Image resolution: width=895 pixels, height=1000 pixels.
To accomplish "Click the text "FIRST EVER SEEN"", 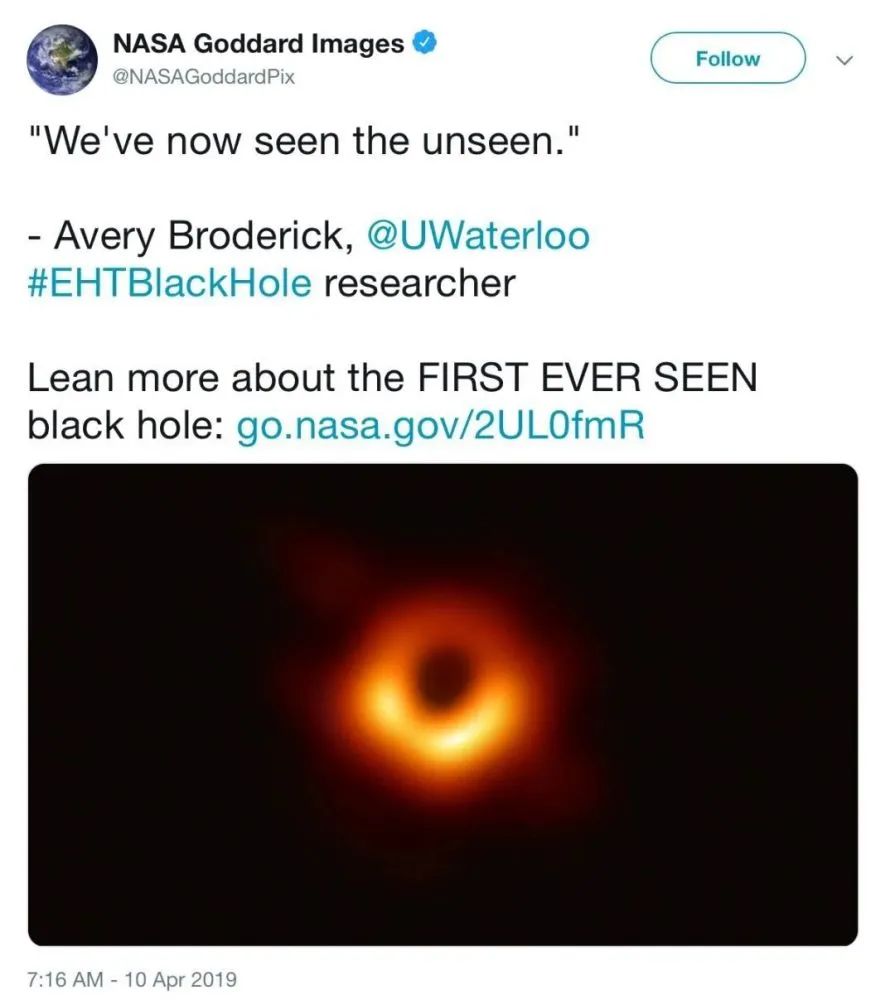I will click(587, 379).
